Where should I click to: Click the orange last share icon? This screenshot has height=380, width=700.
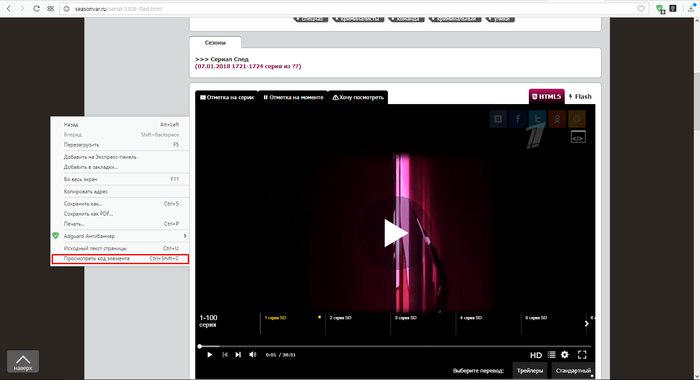pyautogui.click(x=577, y=119)
